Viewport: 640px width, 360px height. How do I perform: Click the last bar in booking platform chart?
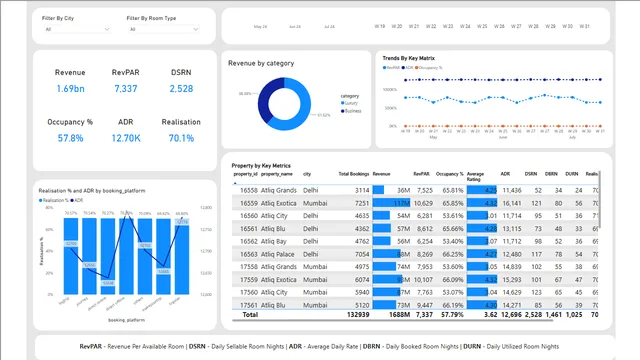(182, 256)
